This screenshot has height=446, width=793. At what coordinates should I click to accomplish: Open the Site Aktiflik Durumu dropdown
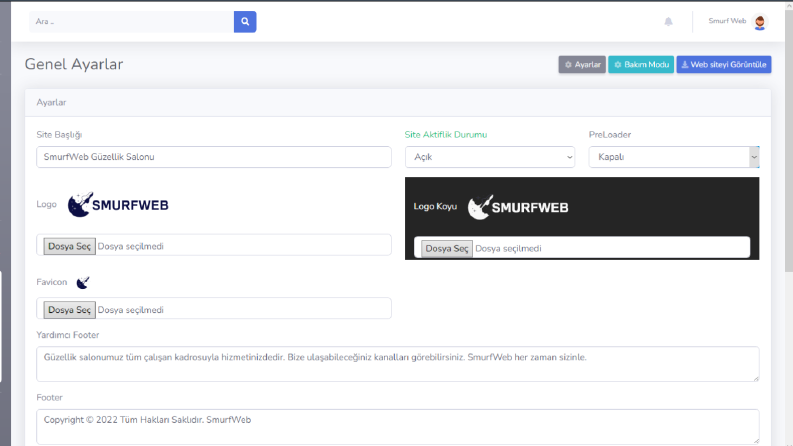coord(490,157)
